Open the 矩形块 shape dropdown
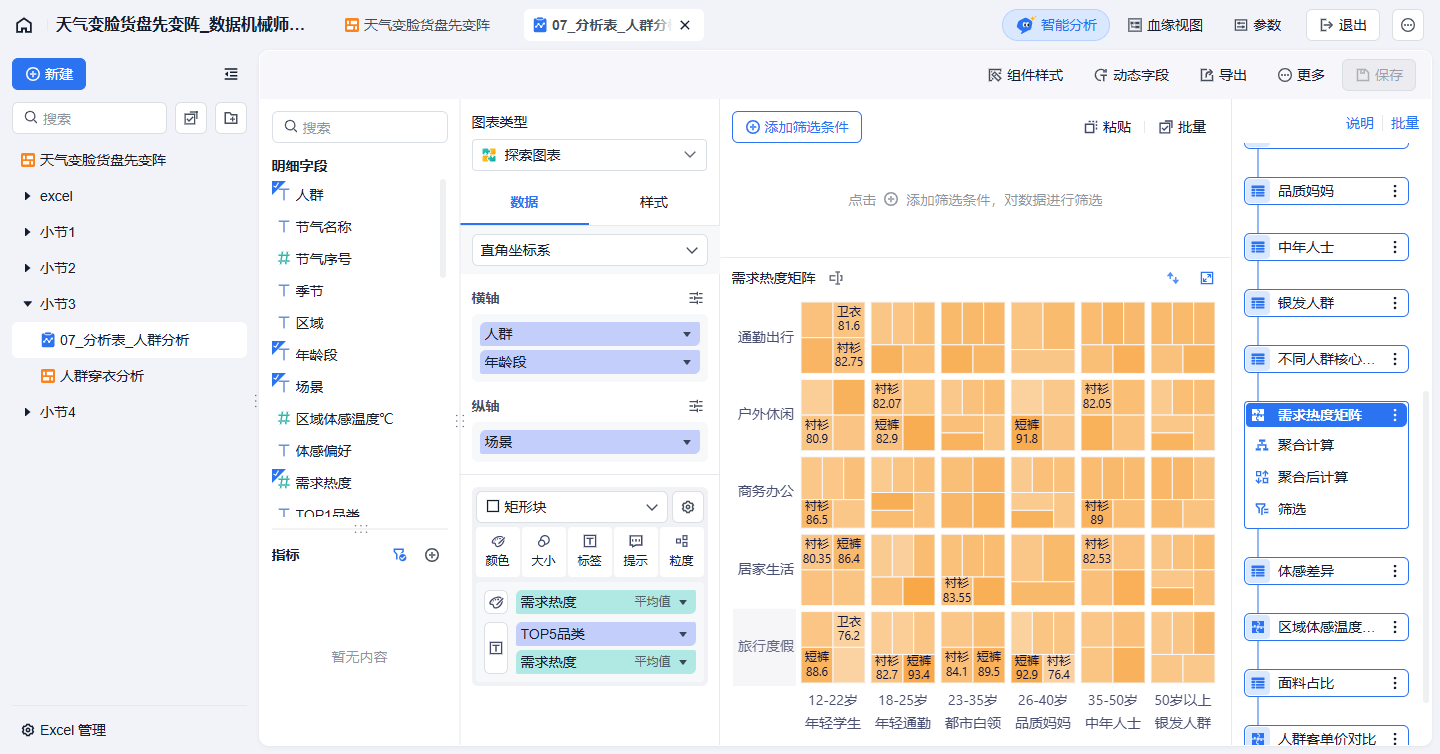The width and height of the screenshot is (1440, 754). click(x=571, y=507)
